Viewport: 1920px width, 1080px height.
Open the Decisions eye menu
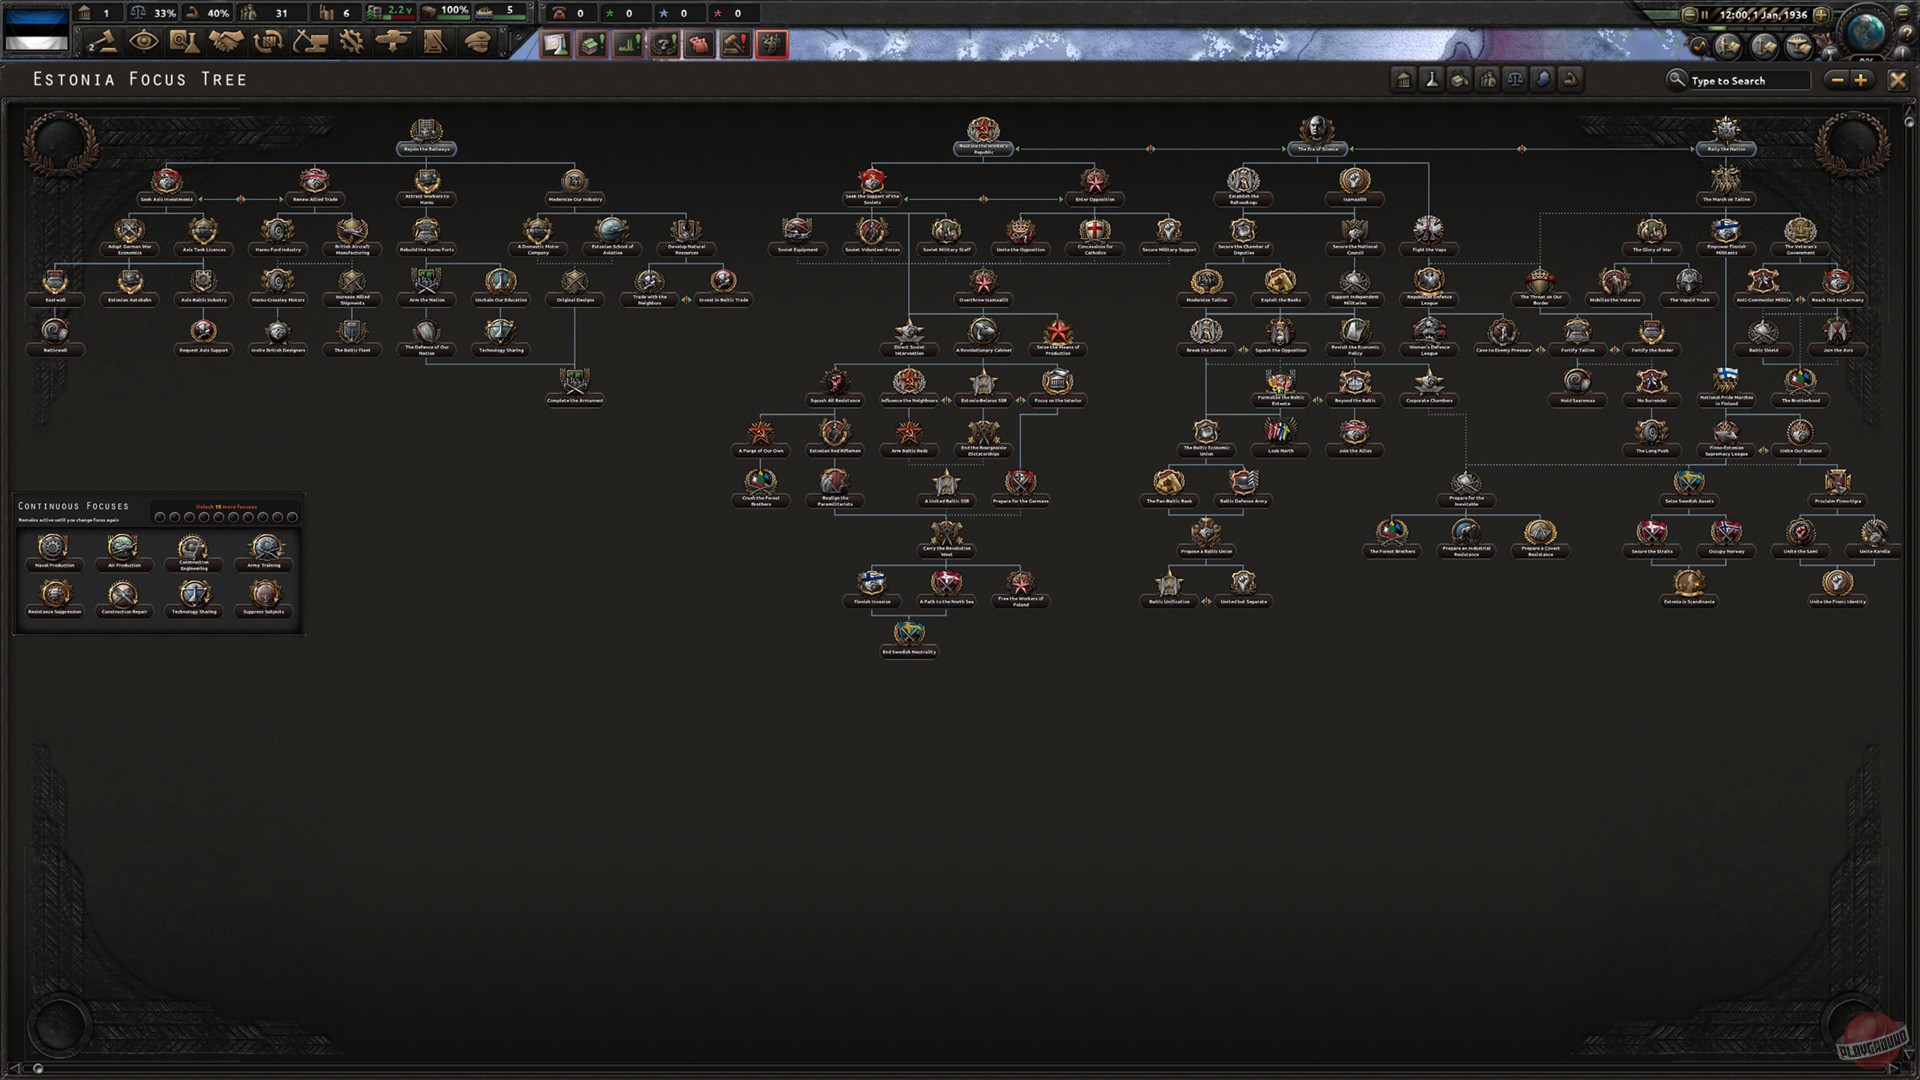click(144, 41)
